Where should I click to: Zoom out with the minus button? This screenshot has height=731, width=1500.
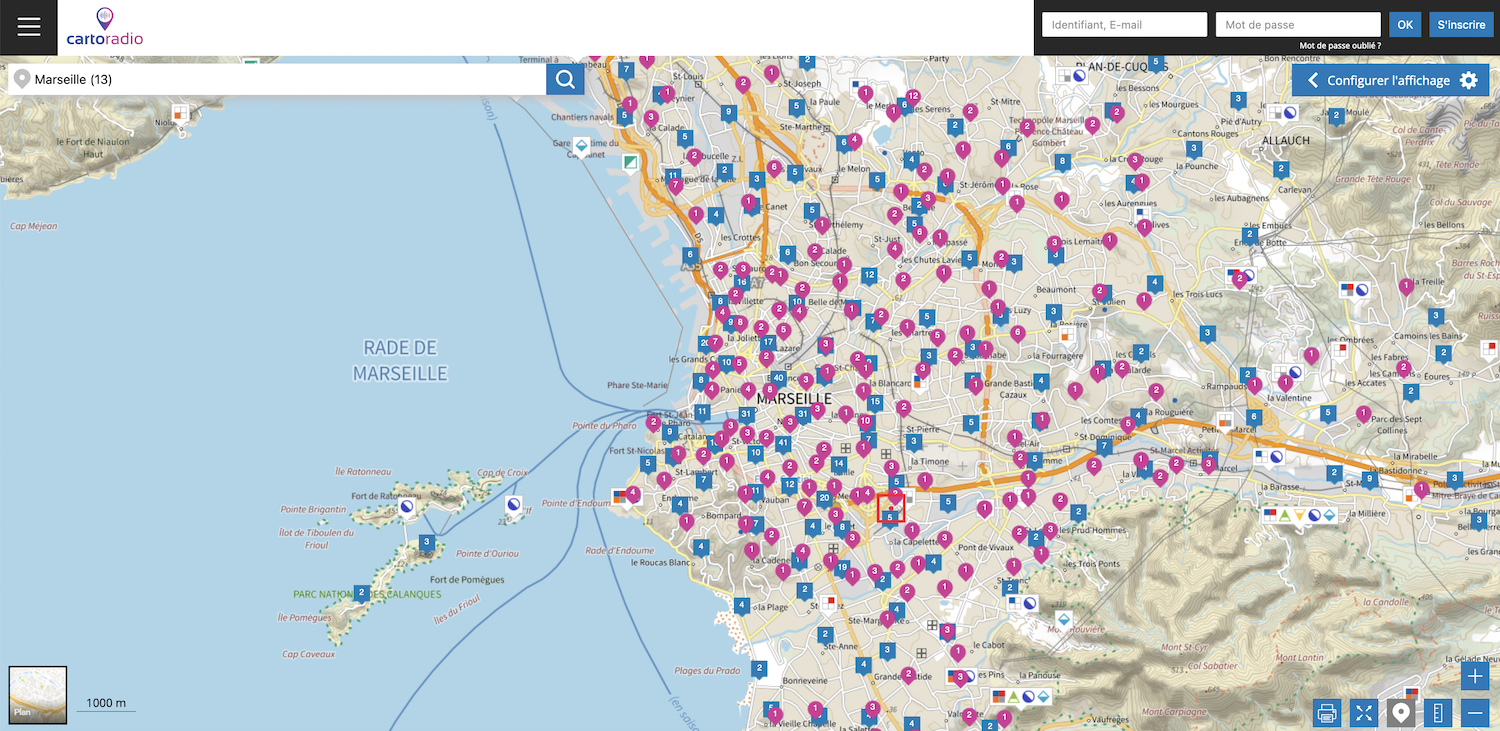(x=1475, y=713)
